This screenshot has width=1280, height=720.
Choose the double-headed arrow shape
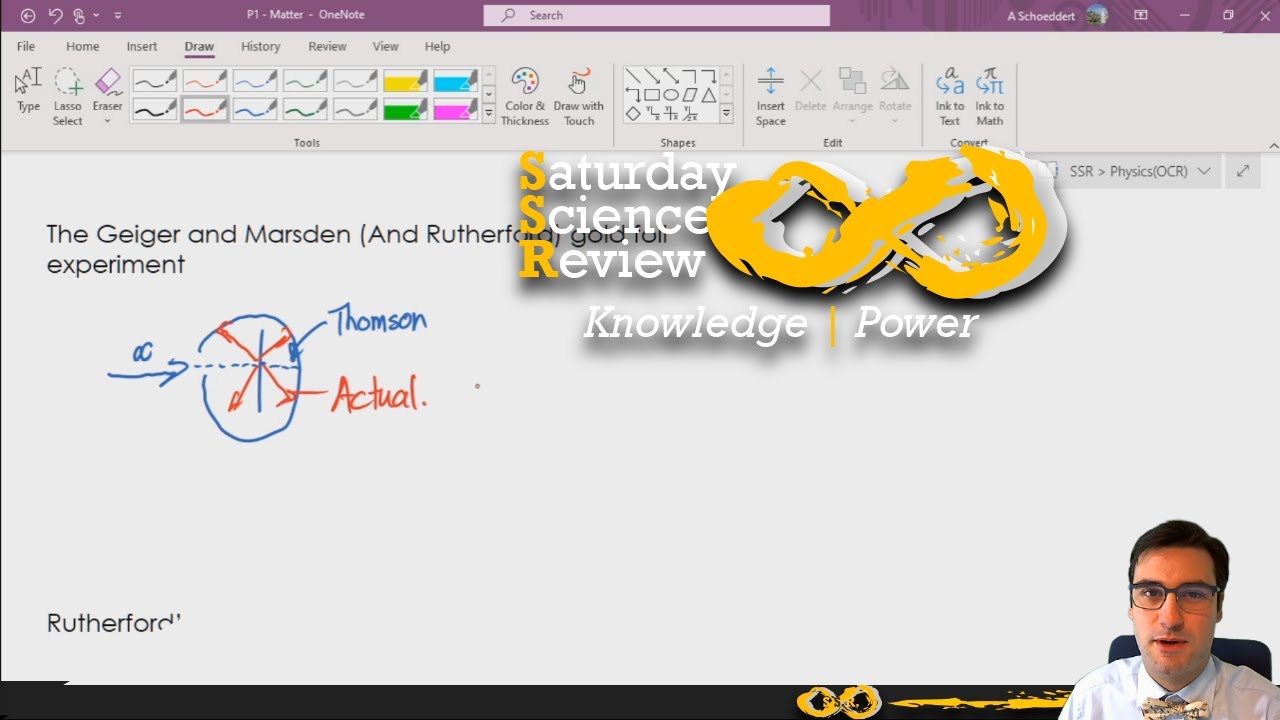click(x=671, y=76)
